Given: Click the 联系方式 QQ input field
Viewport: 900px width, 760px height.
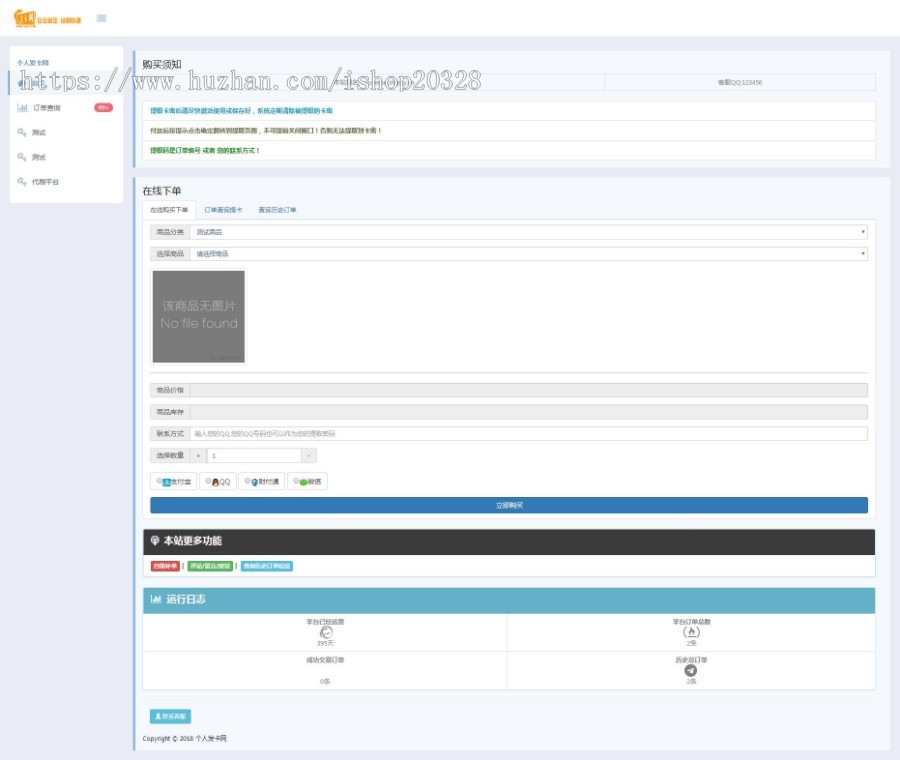Looking at the screenshot, I should click(x=528, y=434).
